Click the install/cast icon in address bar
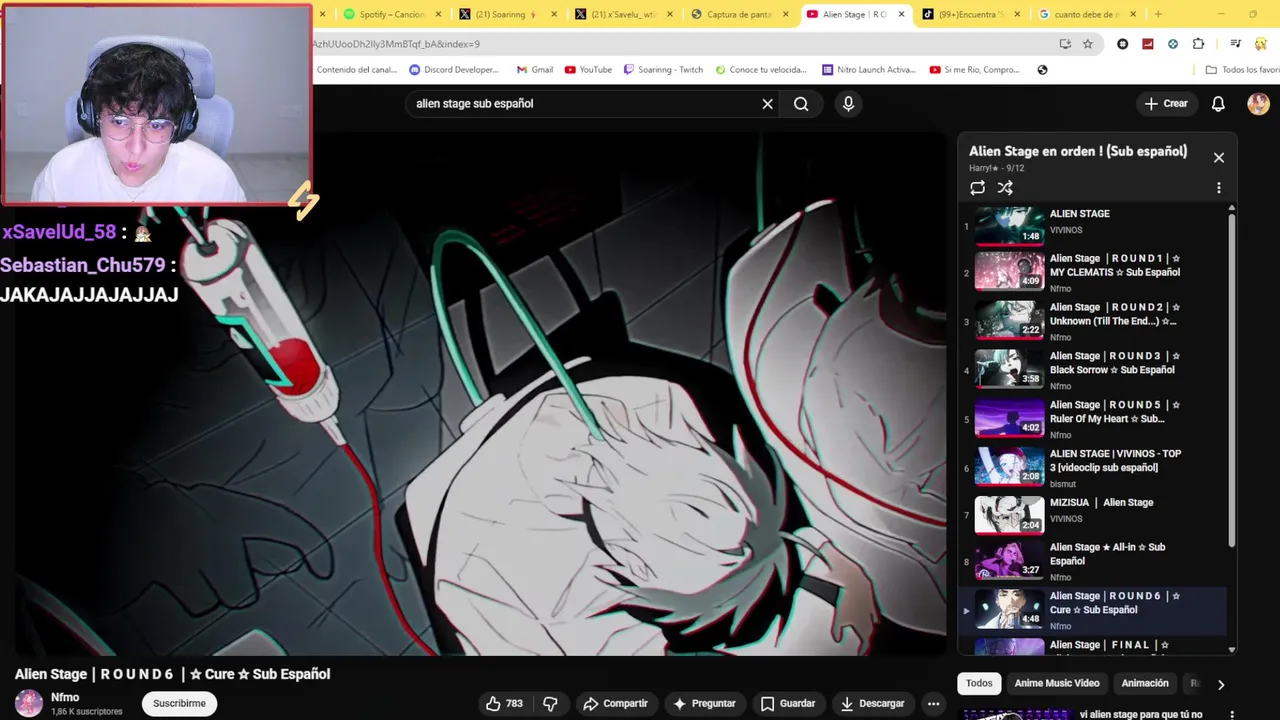 tap(1065, 44)
